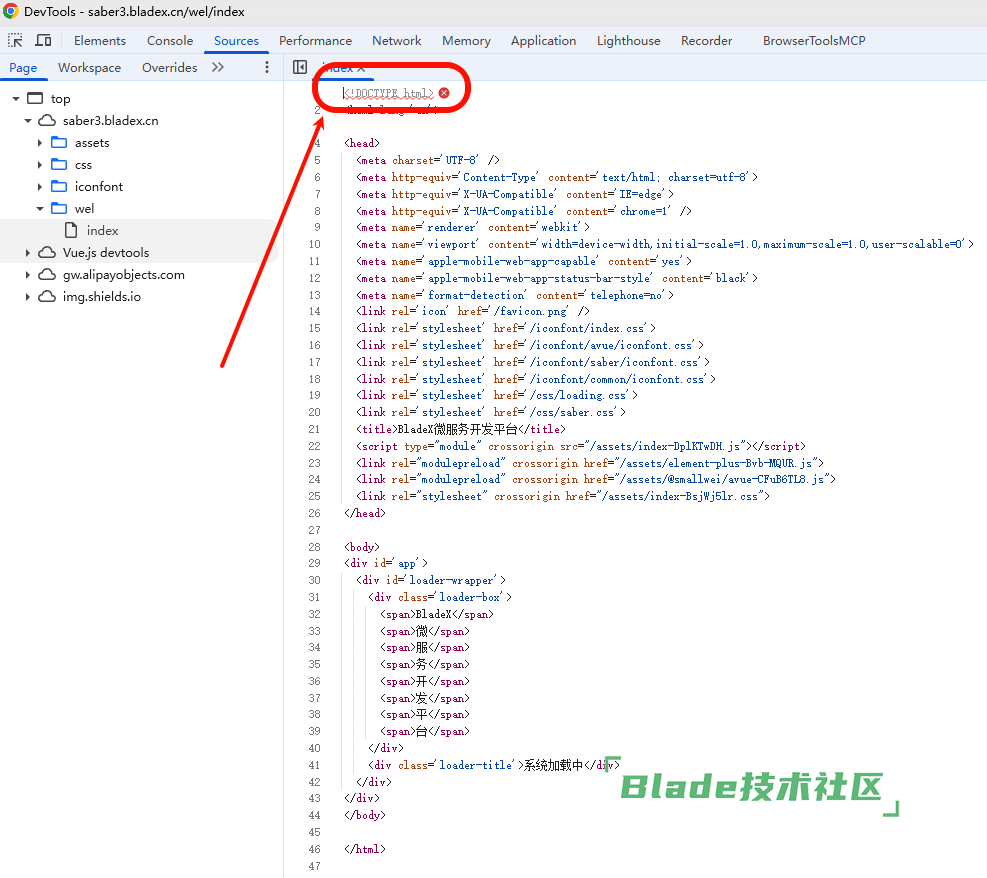Click the Vue.js devtools cloud icon
Image resolution: width=987 pixels, height=878 pixels.
tap(47, 253)
